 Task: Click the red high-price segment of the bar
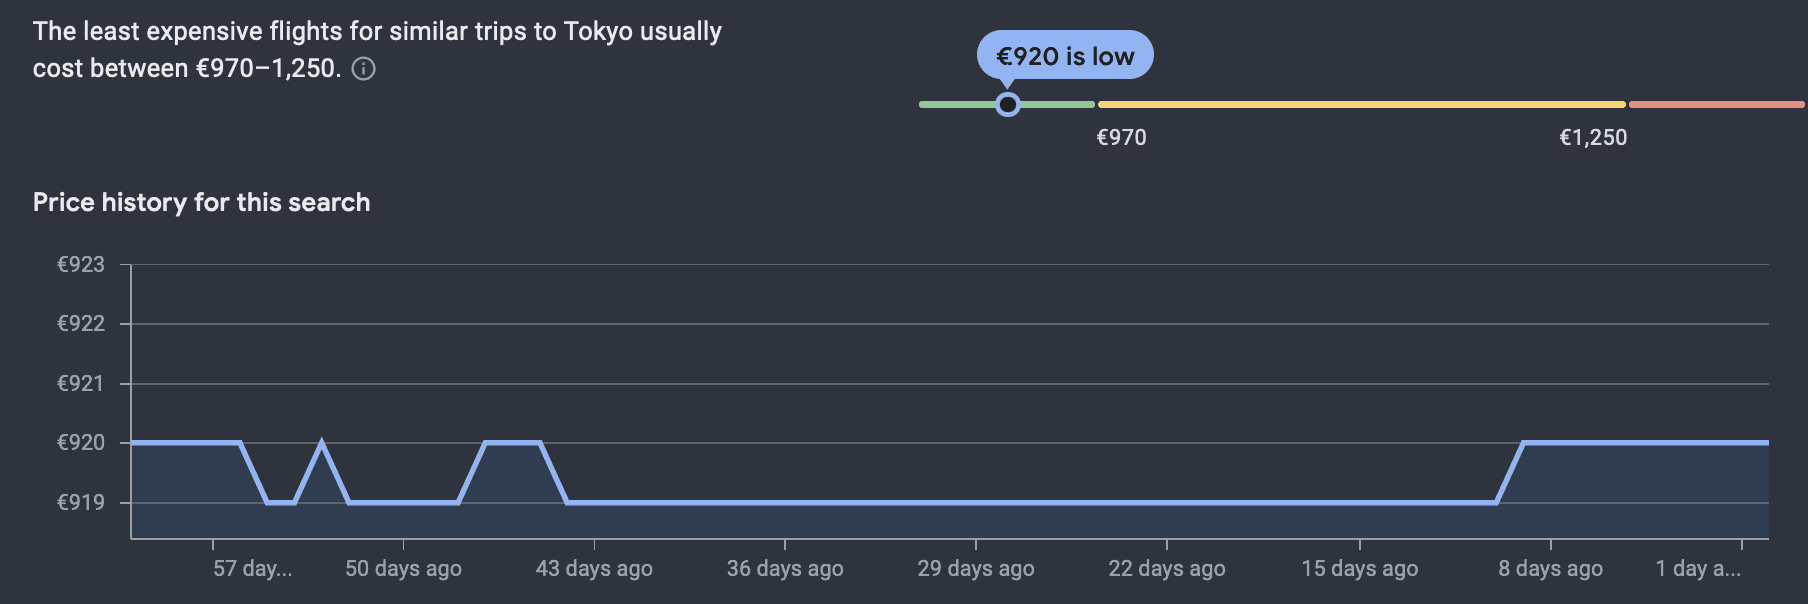coord(1716,104)
